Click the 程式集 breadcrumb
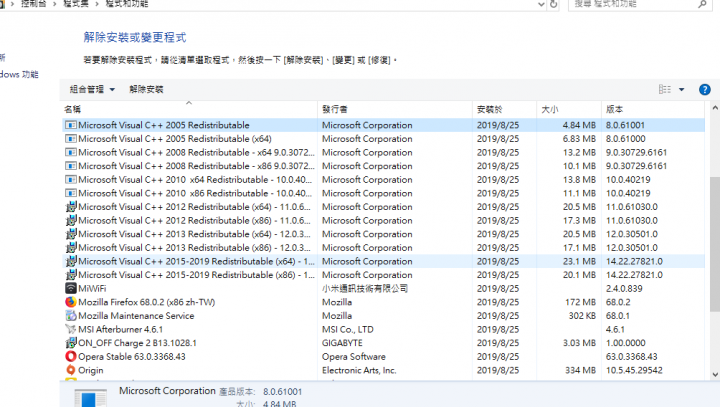 pos(76,4)
